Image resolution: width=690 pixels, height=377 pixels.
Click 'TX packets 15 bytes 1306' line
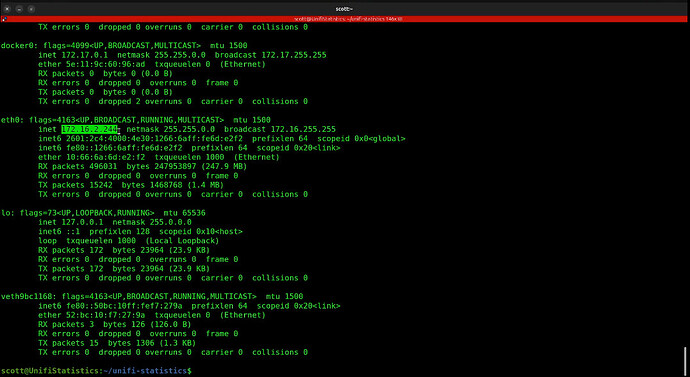[117, 343]
